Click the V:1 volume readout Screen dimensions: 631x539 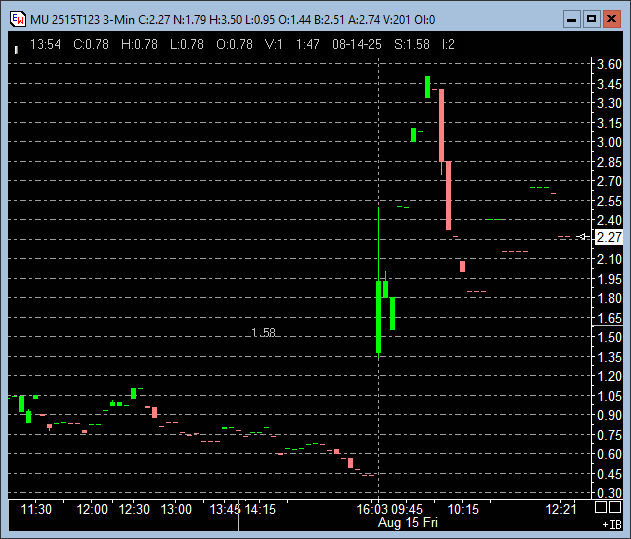point(274,44)
